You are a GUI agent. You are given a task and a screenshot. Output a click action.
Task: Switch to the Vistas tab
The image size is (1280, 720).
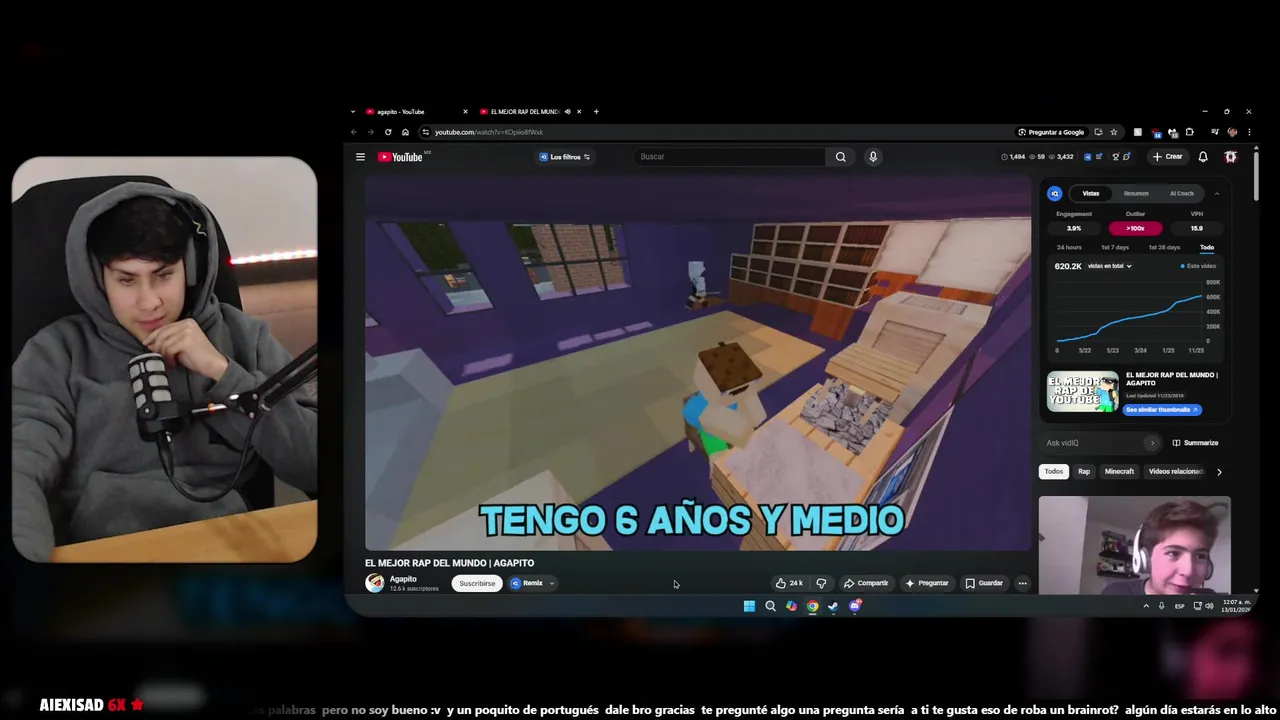point(1091,193)
